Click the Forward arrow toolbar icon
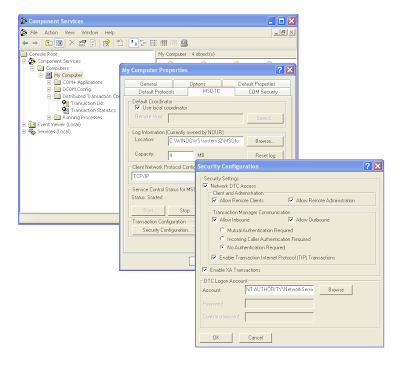Screen dimensions: 400x365 pos(35,43)
